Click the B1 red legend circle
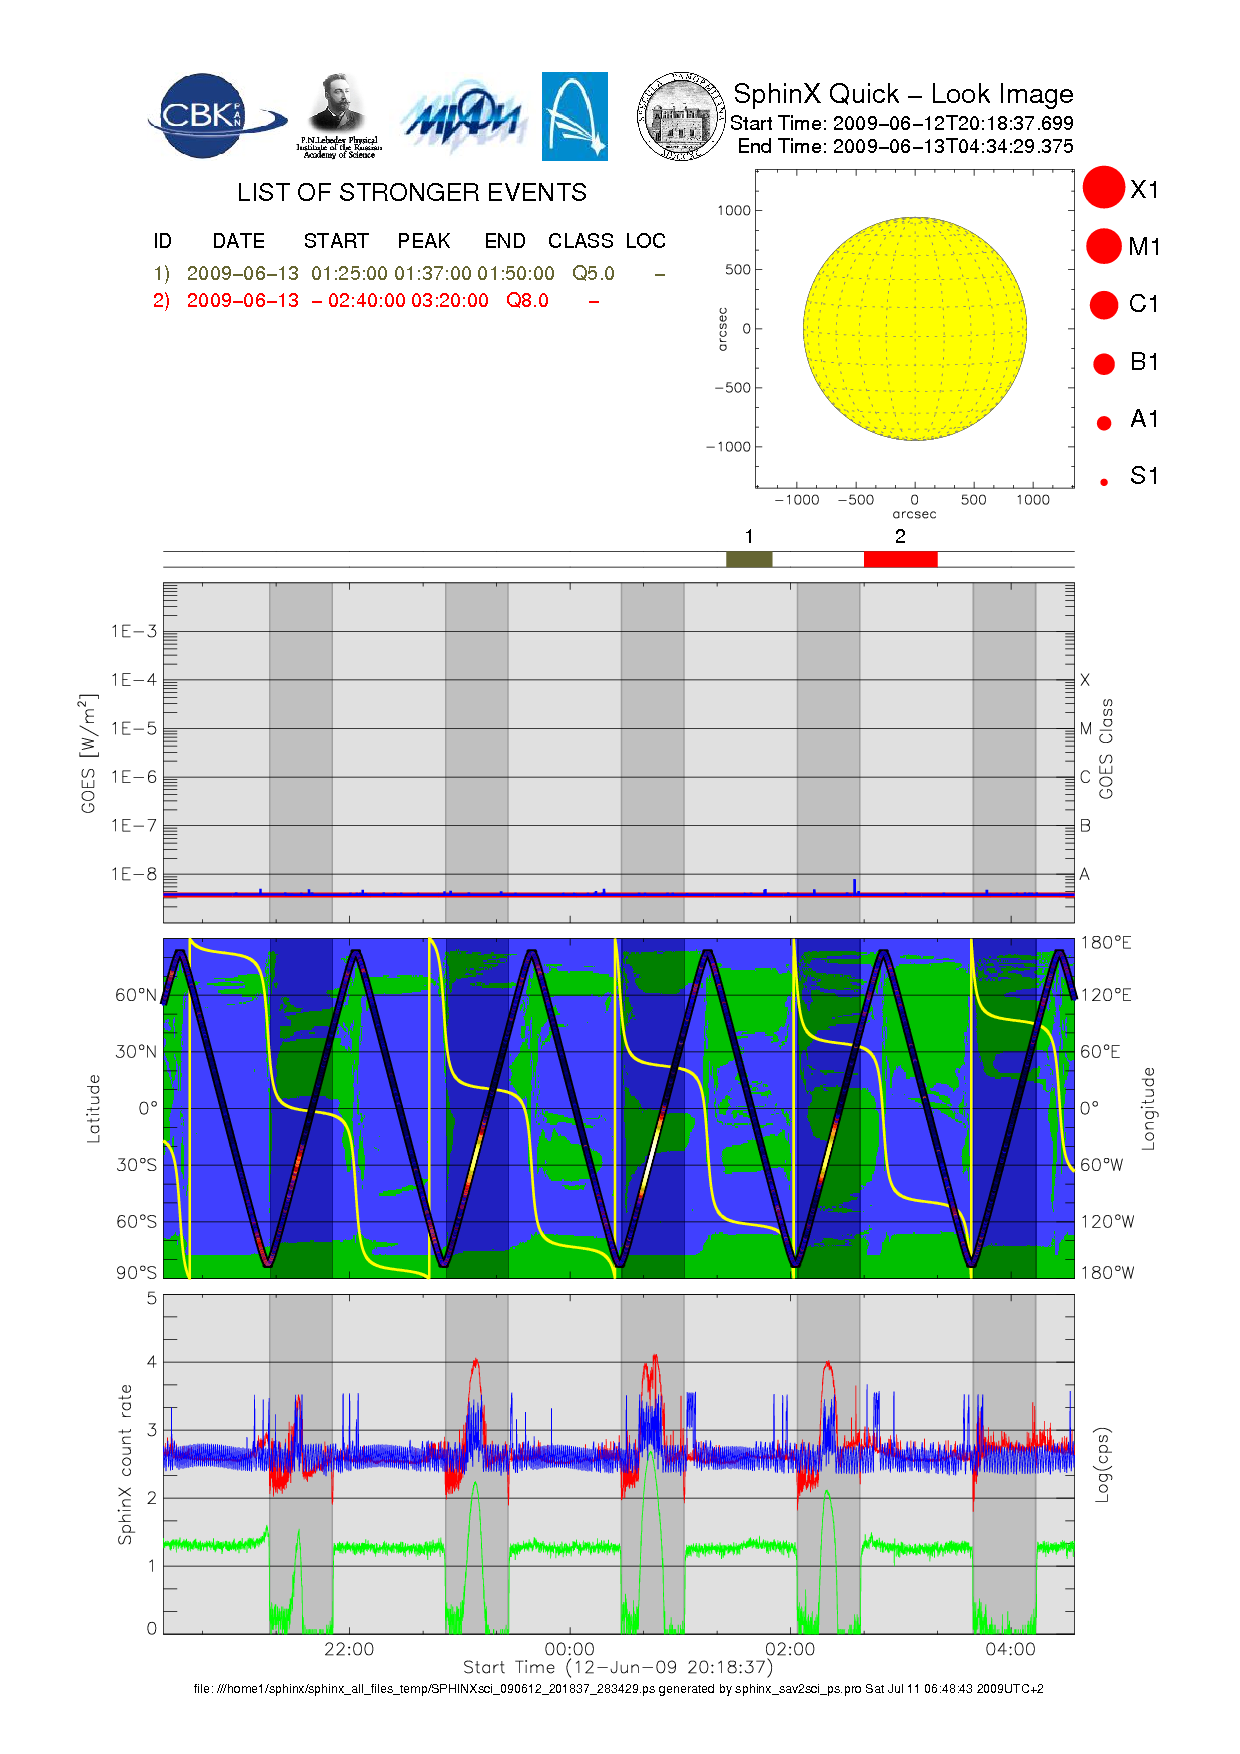Viewport: 1240px width, 1754px height. (x=1104, y=363)
